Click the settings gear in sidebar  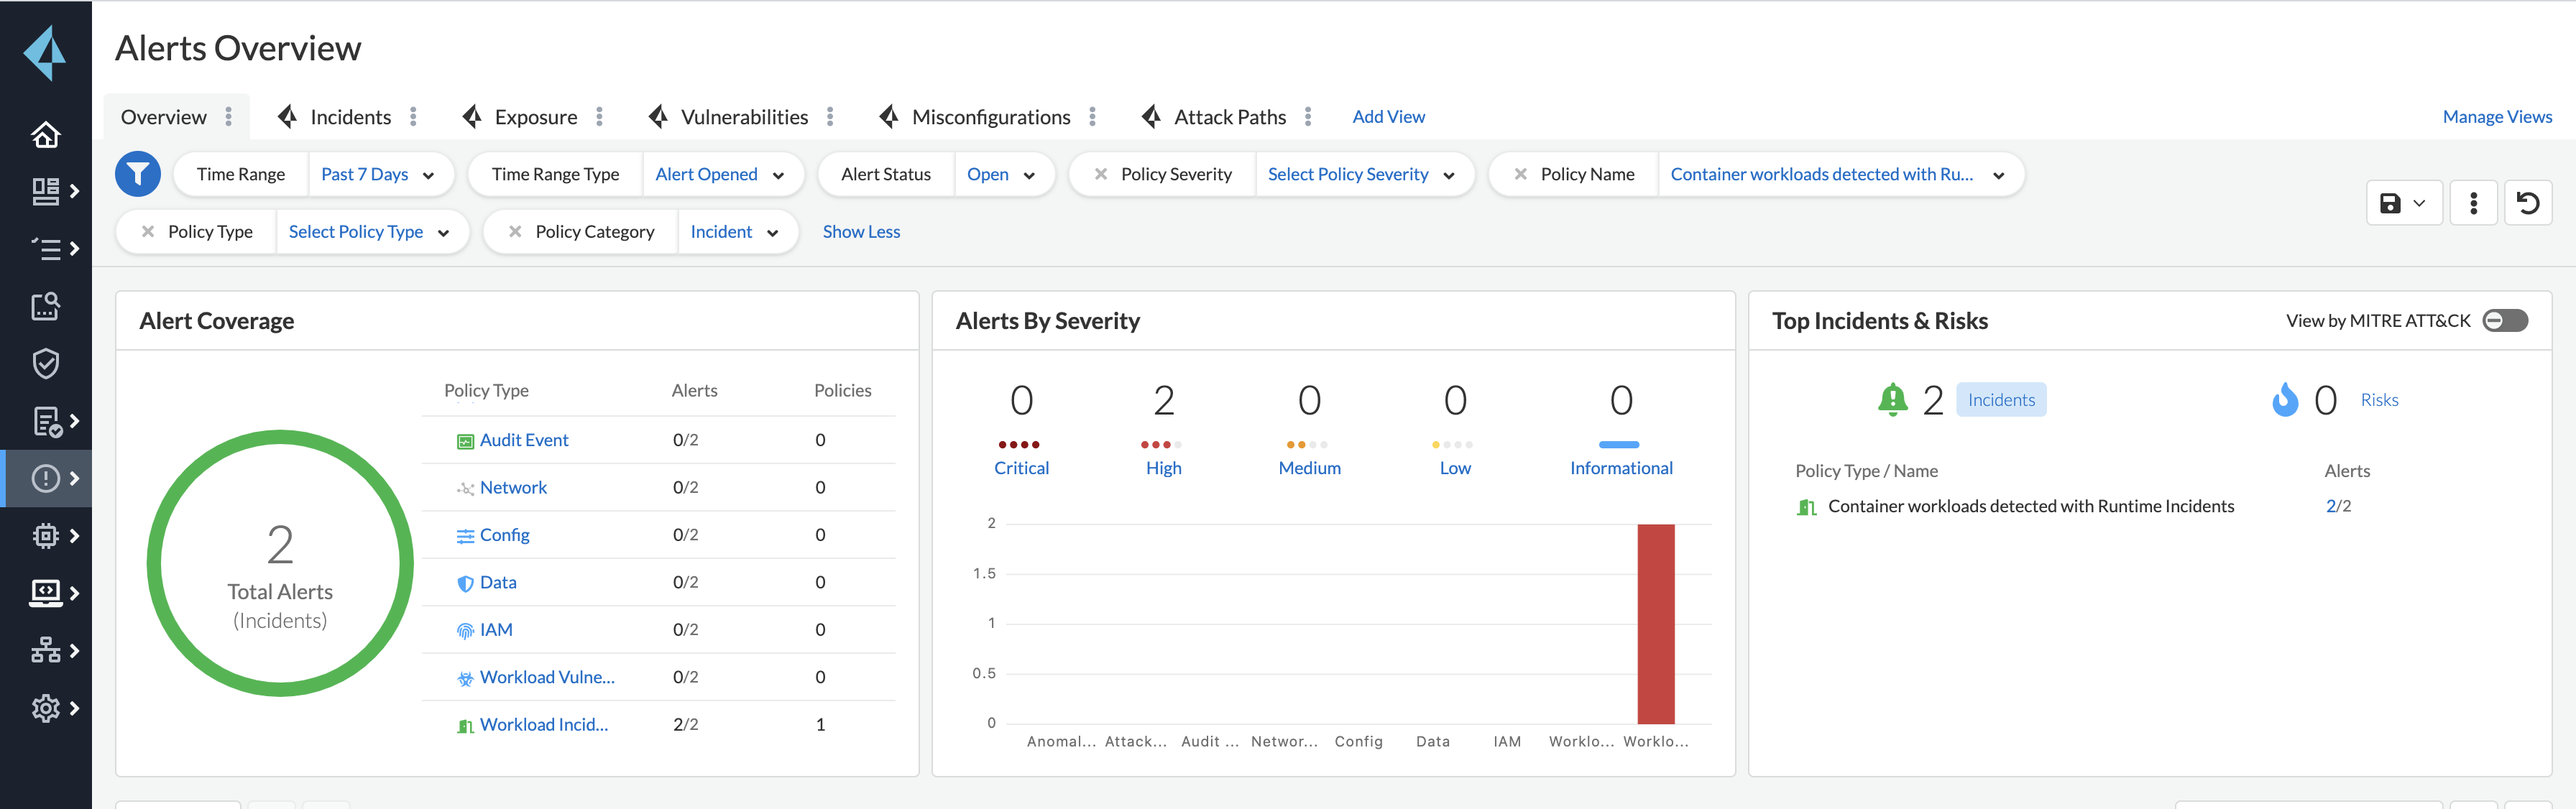(x=45, y=708)
